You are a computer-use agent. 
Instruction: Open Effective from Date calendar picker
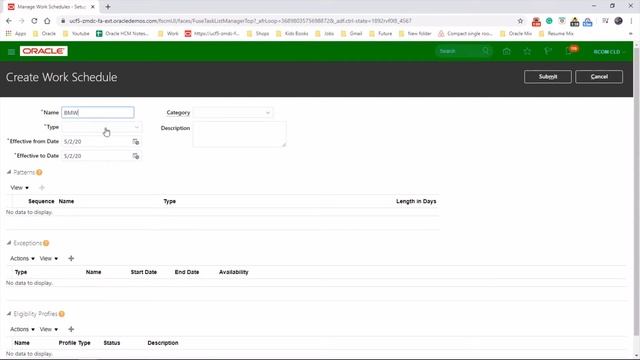tap(136, 142)
